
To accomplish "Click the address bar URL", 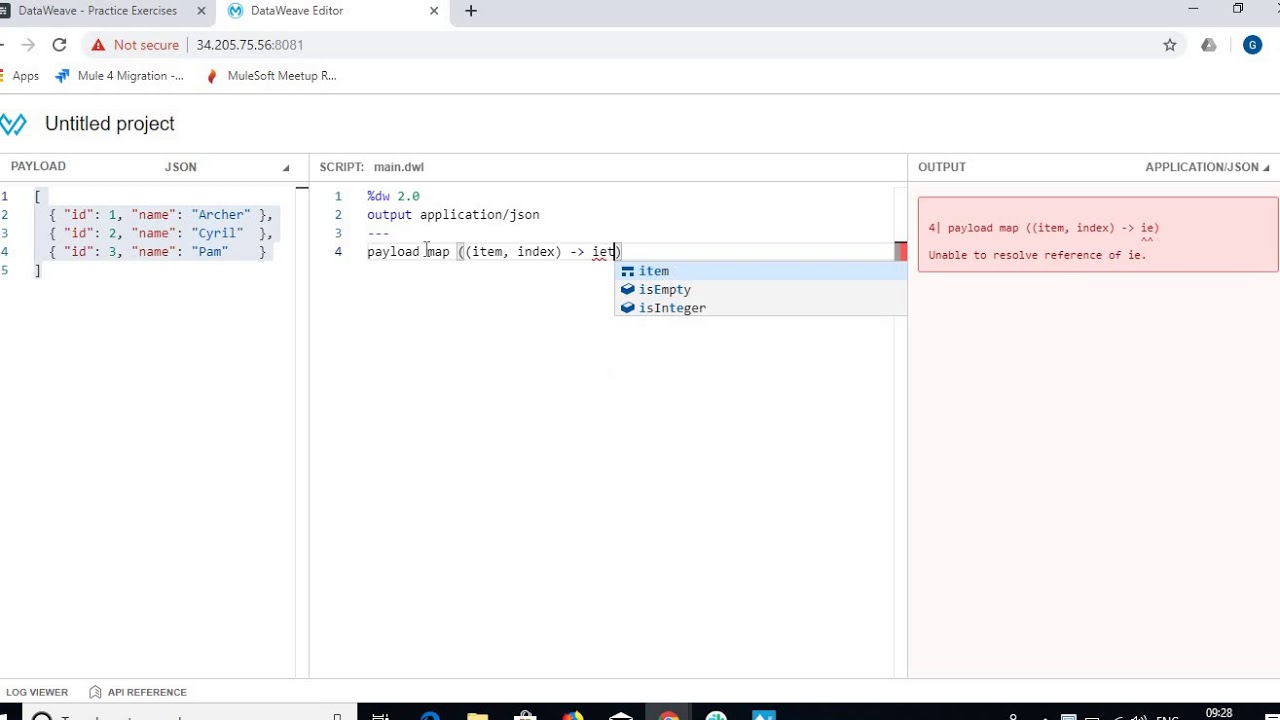I will 250,45.
